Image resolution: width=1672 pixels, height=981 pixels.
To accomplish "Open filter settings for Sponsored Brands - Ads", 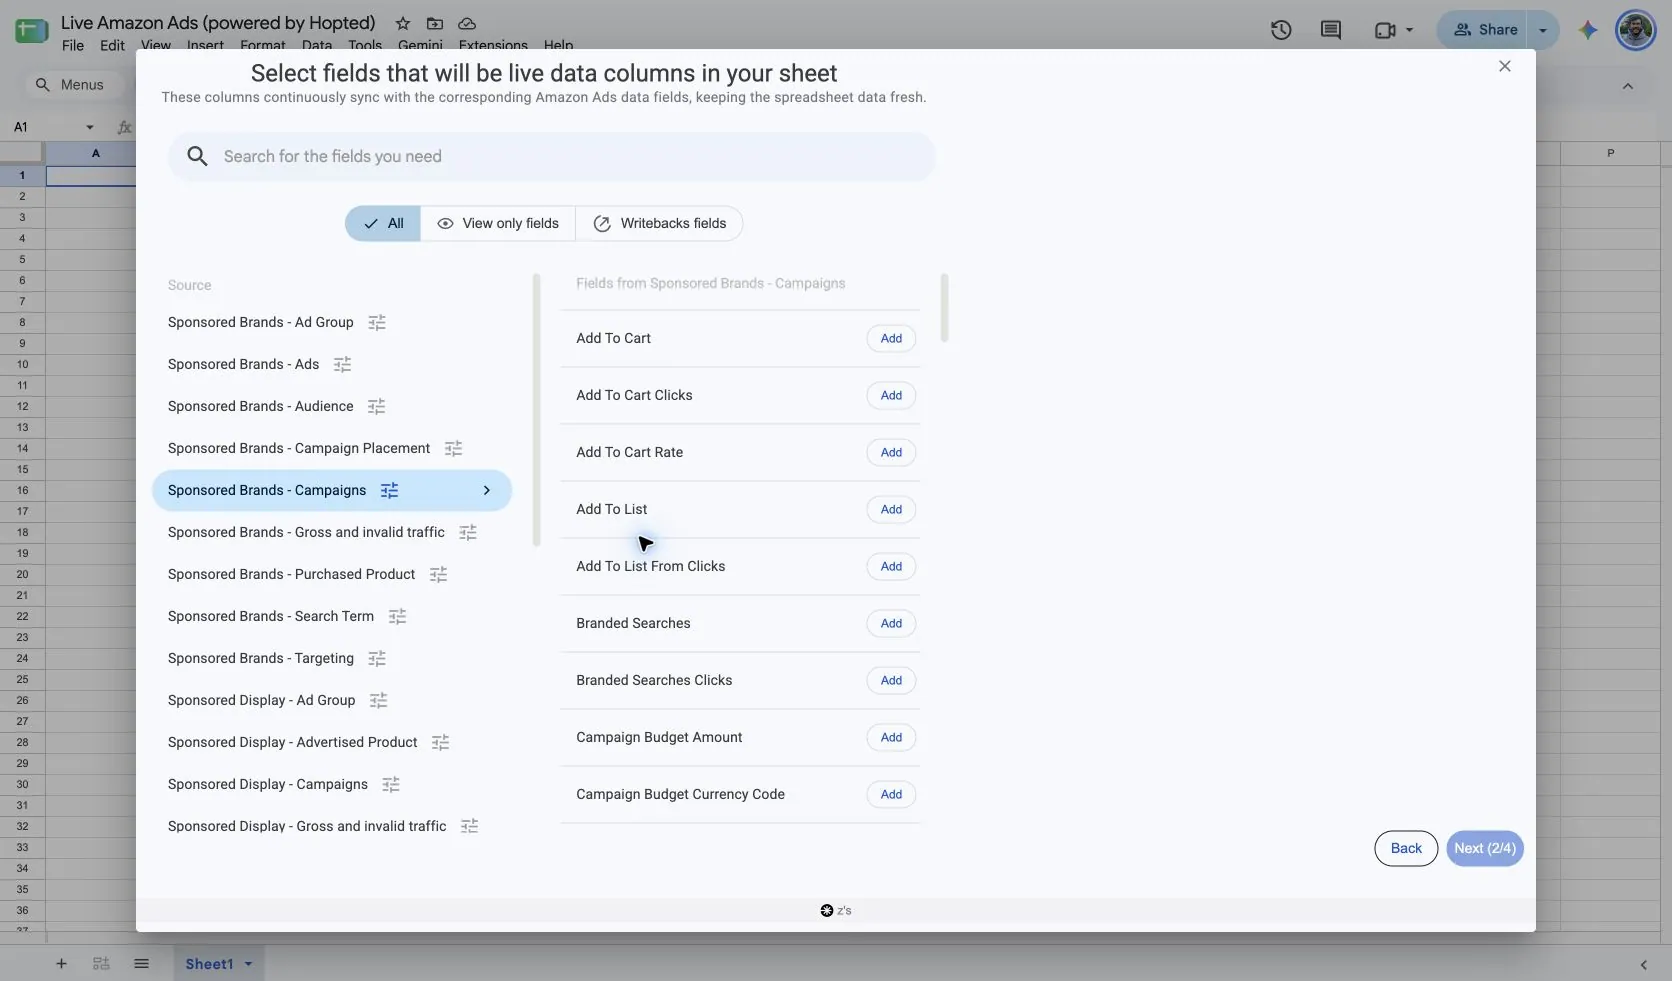I will [x=342, y=365].
